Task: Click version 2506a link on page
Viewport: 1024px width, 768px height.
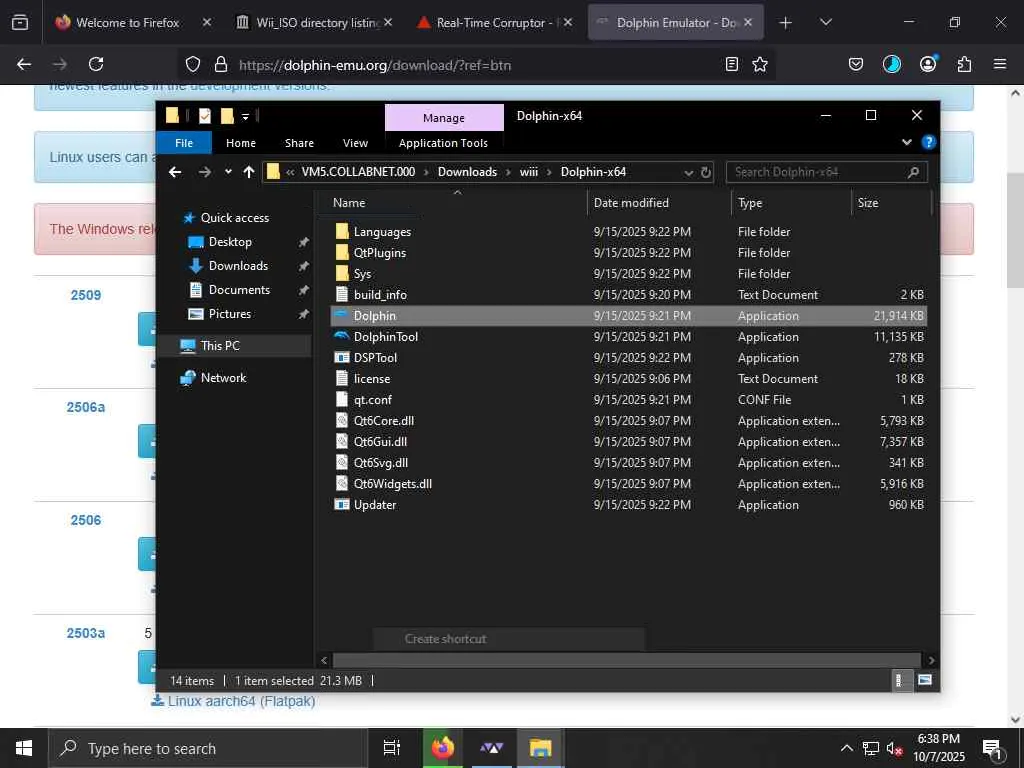Action: [86, 408]
